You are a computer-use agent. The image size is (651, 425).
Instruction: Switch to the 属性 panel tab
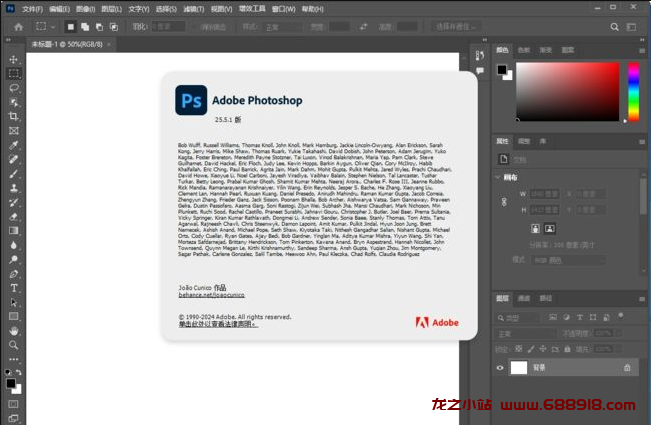502,141
